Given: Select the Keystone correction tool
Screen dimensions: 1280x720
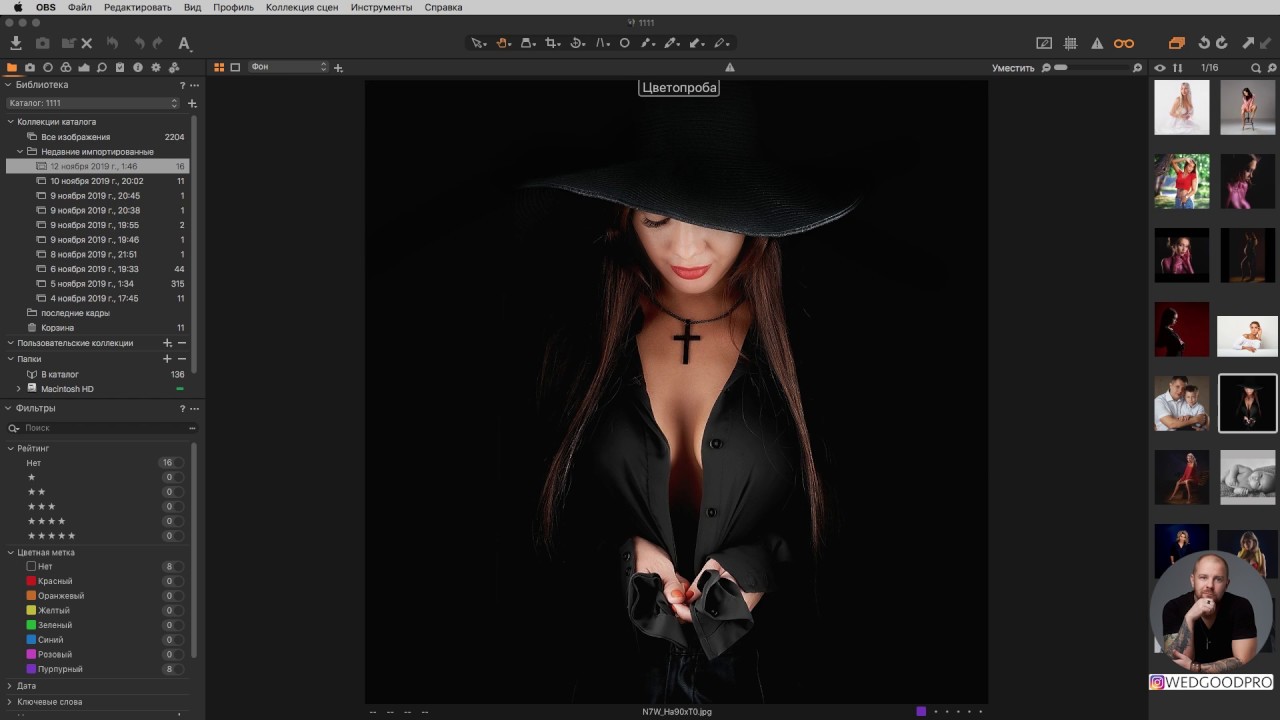Looking at the screenshot, I should pos(602,43).
